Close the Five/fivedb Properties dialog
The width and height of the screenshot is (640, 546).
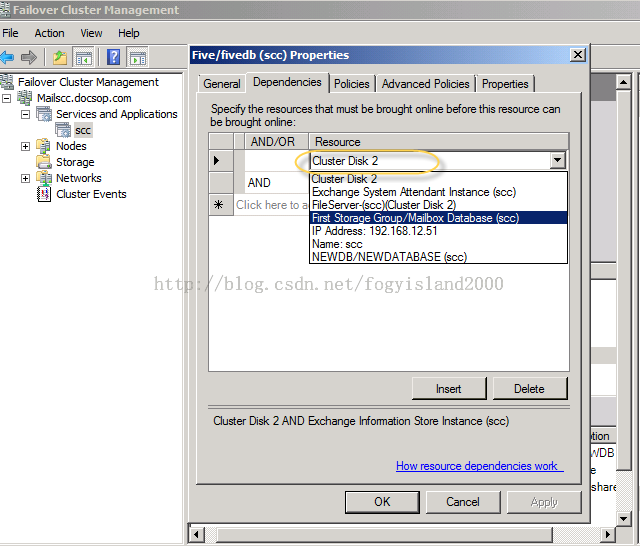tap(578, 55)
